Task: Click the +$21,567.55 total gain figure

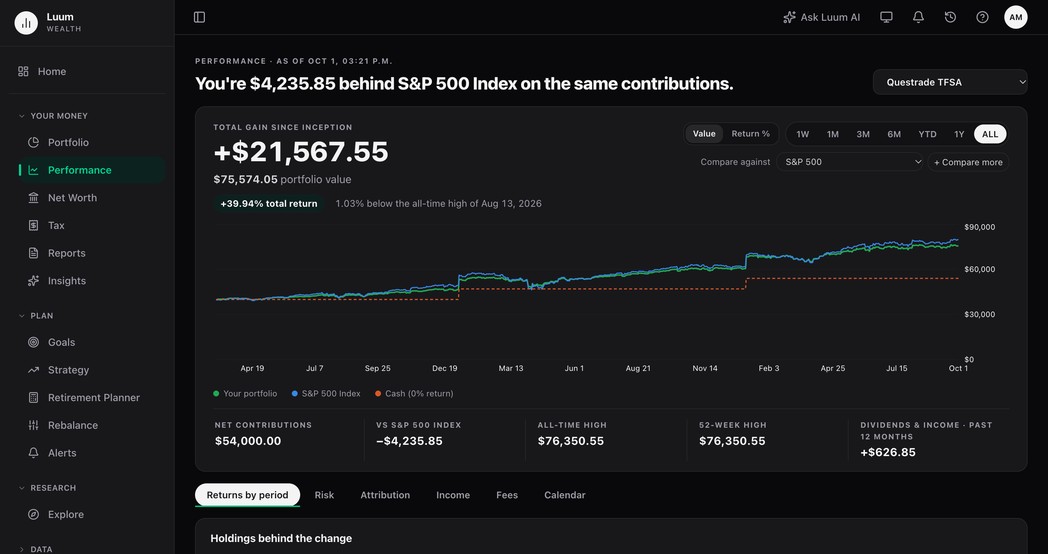Action: (x=301, y=152)
